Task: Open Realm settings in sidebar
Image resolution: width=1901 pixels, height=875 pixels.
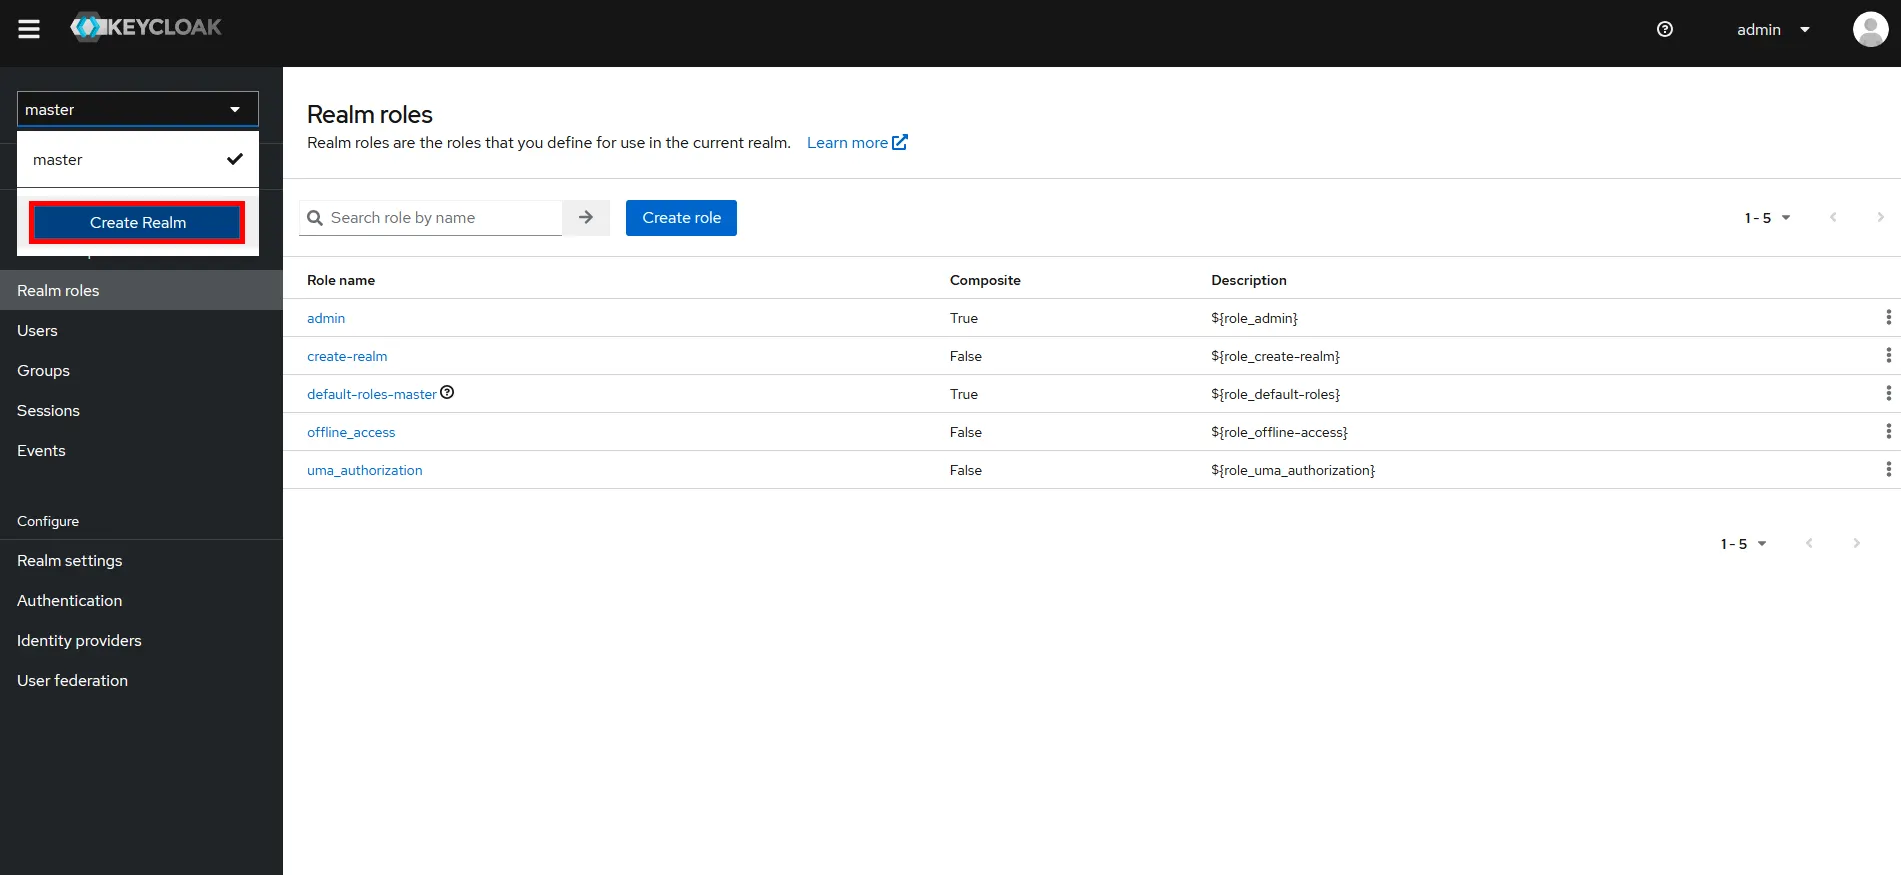Action: tap(141, 560)
